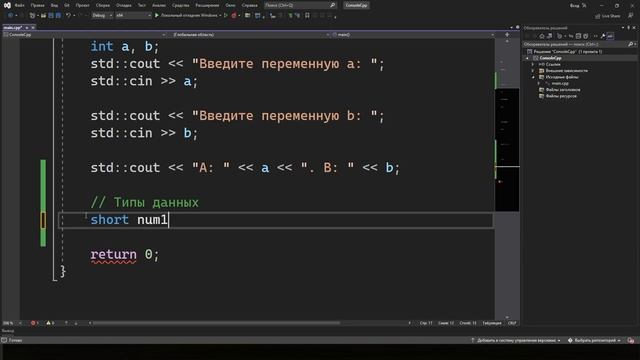The width and height of the screenshot is (640, 360).
Task: Start the local Windows debugger
Action: pos(188,16)
